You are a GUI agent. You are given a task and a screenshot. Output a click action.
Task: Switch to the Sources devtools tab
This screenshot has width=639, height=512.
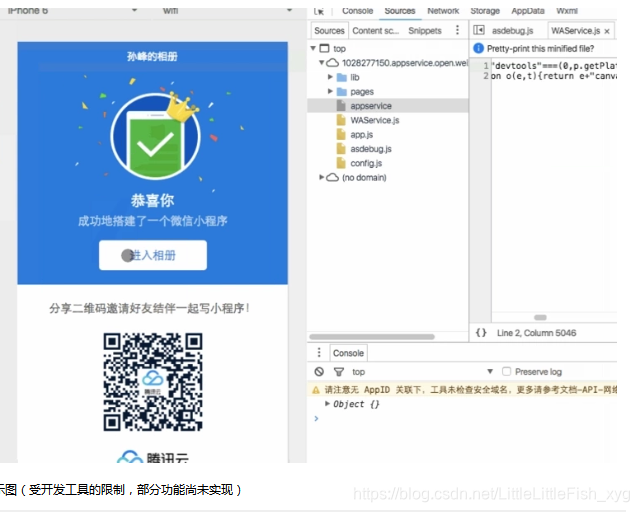(x=400, y=11)
